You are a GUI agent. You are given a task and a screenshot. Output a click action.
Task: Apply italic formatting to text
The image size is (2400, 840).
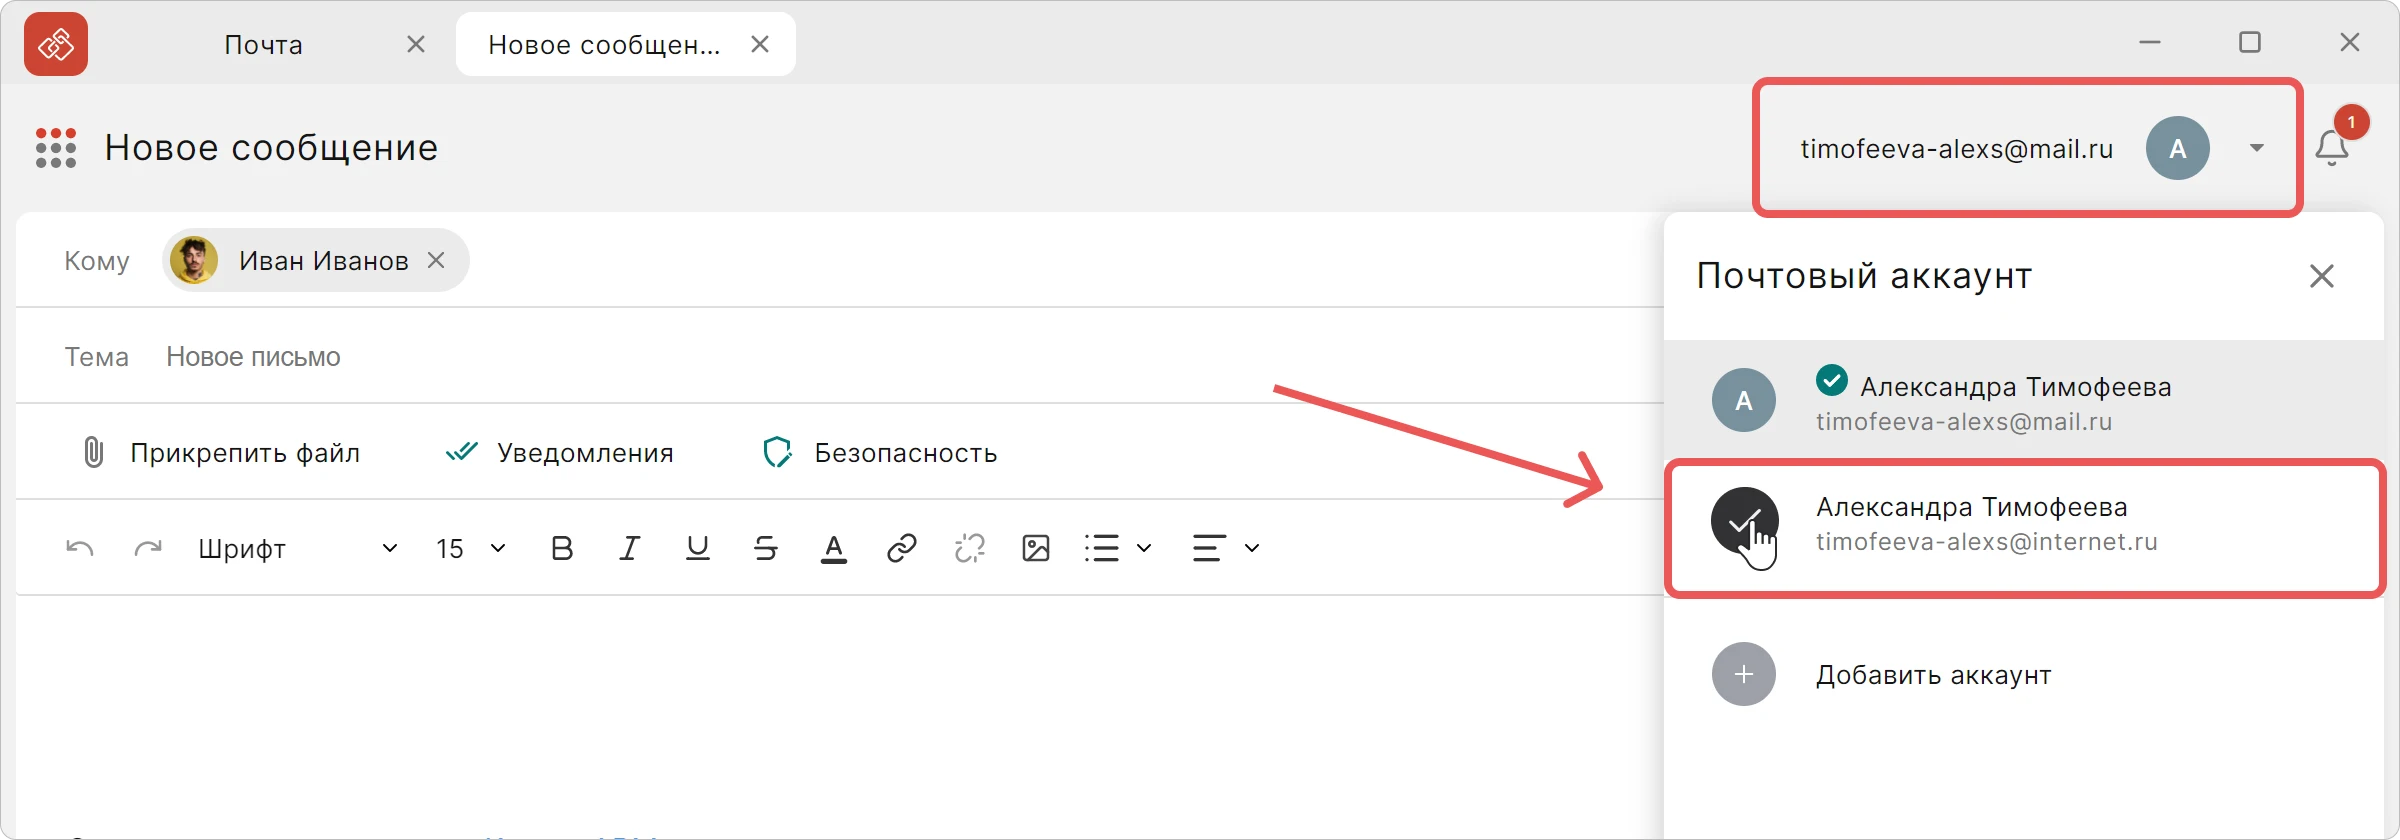coord(629,548)
